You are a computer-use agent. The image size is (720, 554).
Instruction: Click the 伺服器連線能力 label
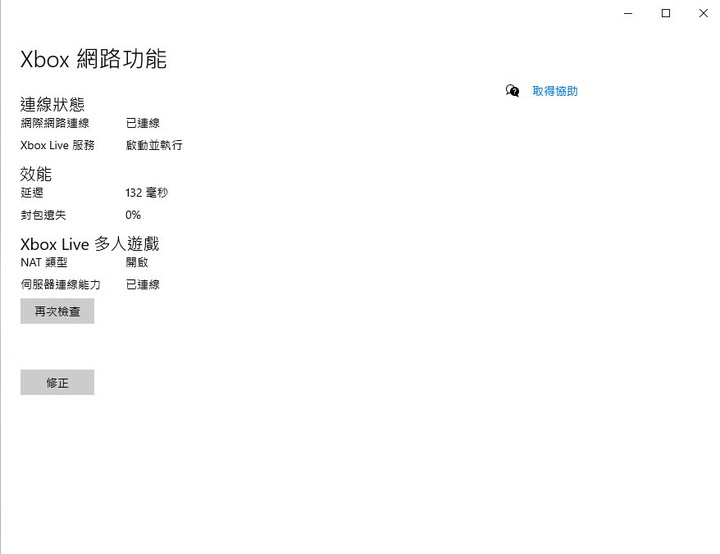coord(60,284)
